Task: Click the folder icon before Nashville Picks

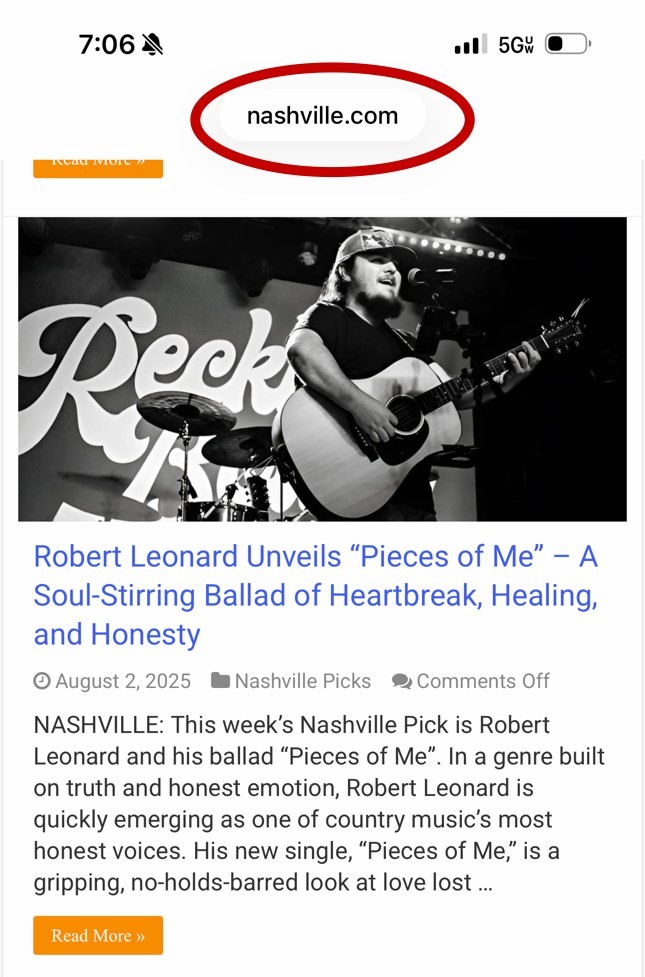Action: click(220, 681)
